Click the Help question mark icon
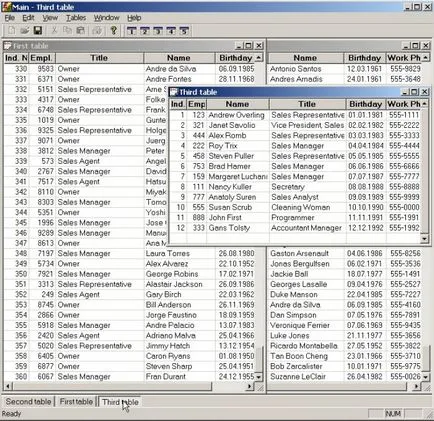Image resolution: width=434 pixels, height=421 pixels. 114,31
